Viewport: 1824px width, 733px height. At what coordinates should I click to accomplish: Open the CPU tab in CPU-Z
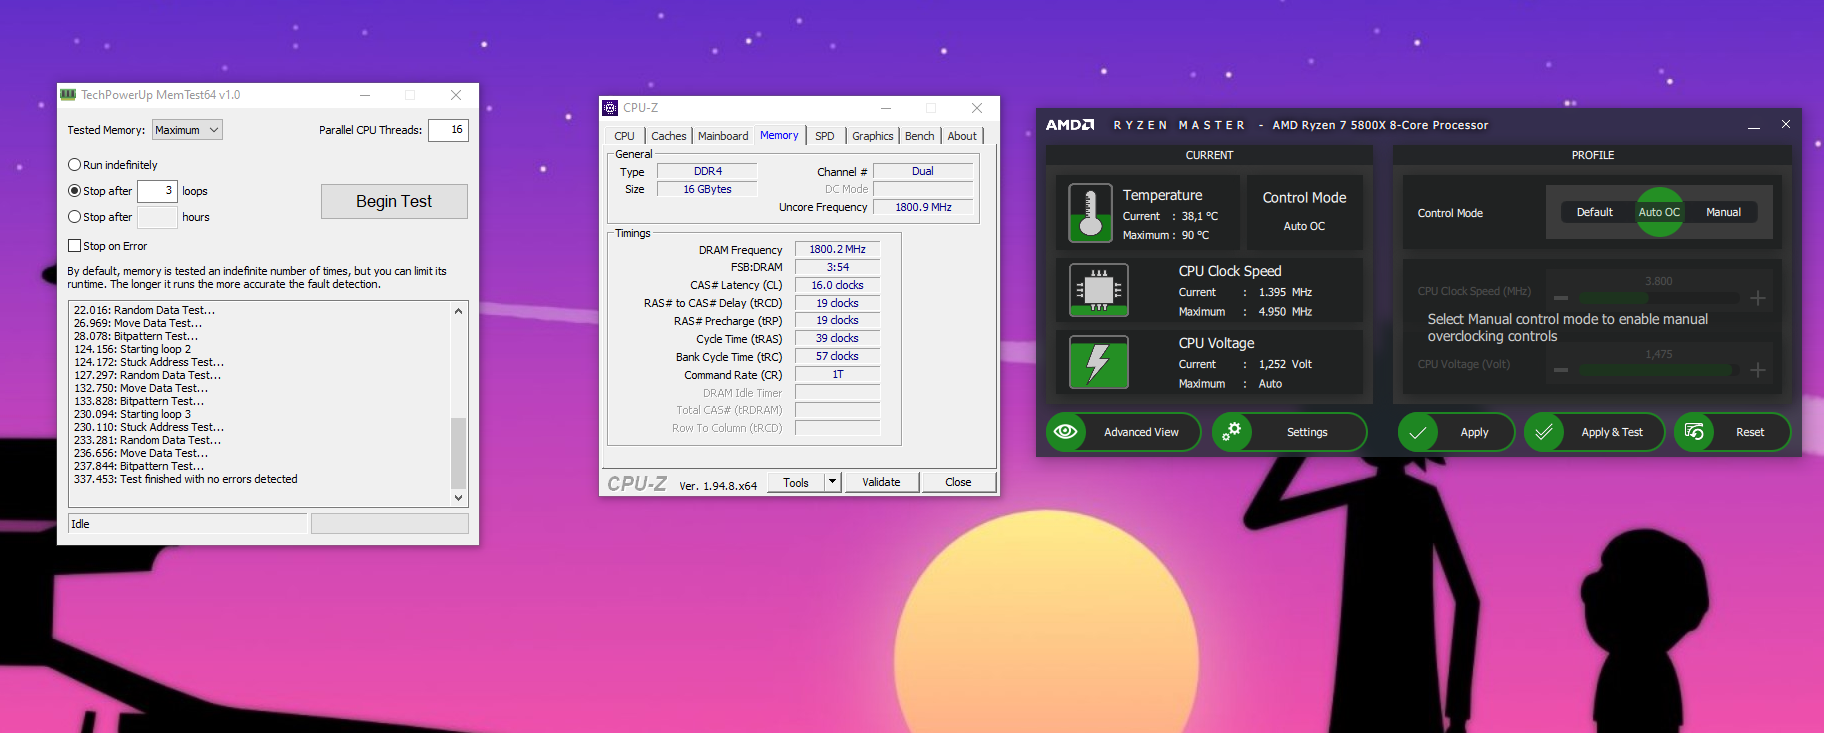tap(625, 136)
